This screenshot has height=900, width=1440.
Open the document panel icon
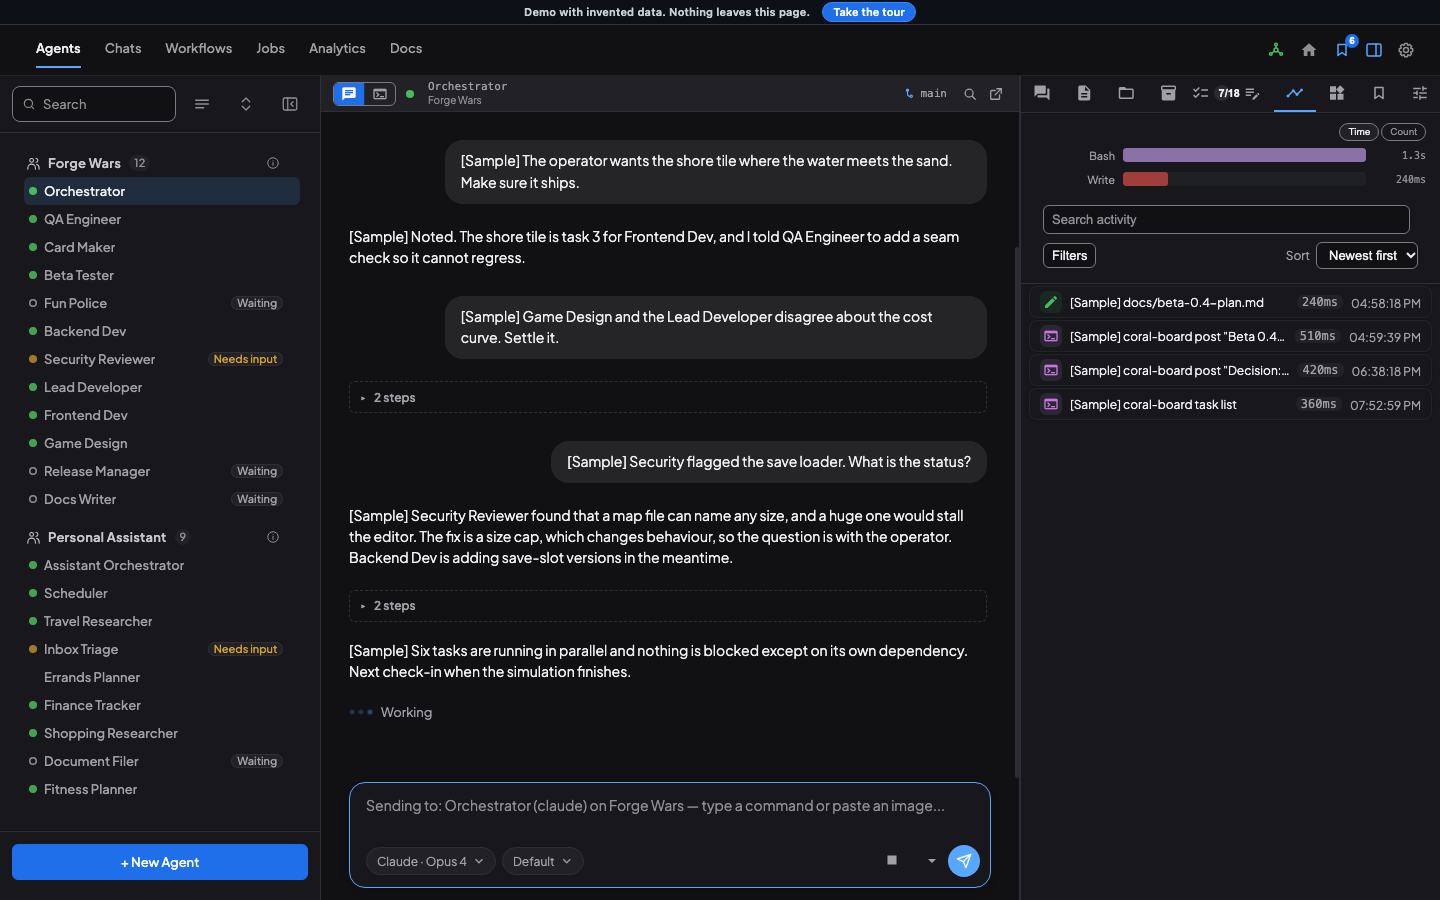coord(1084,93)
